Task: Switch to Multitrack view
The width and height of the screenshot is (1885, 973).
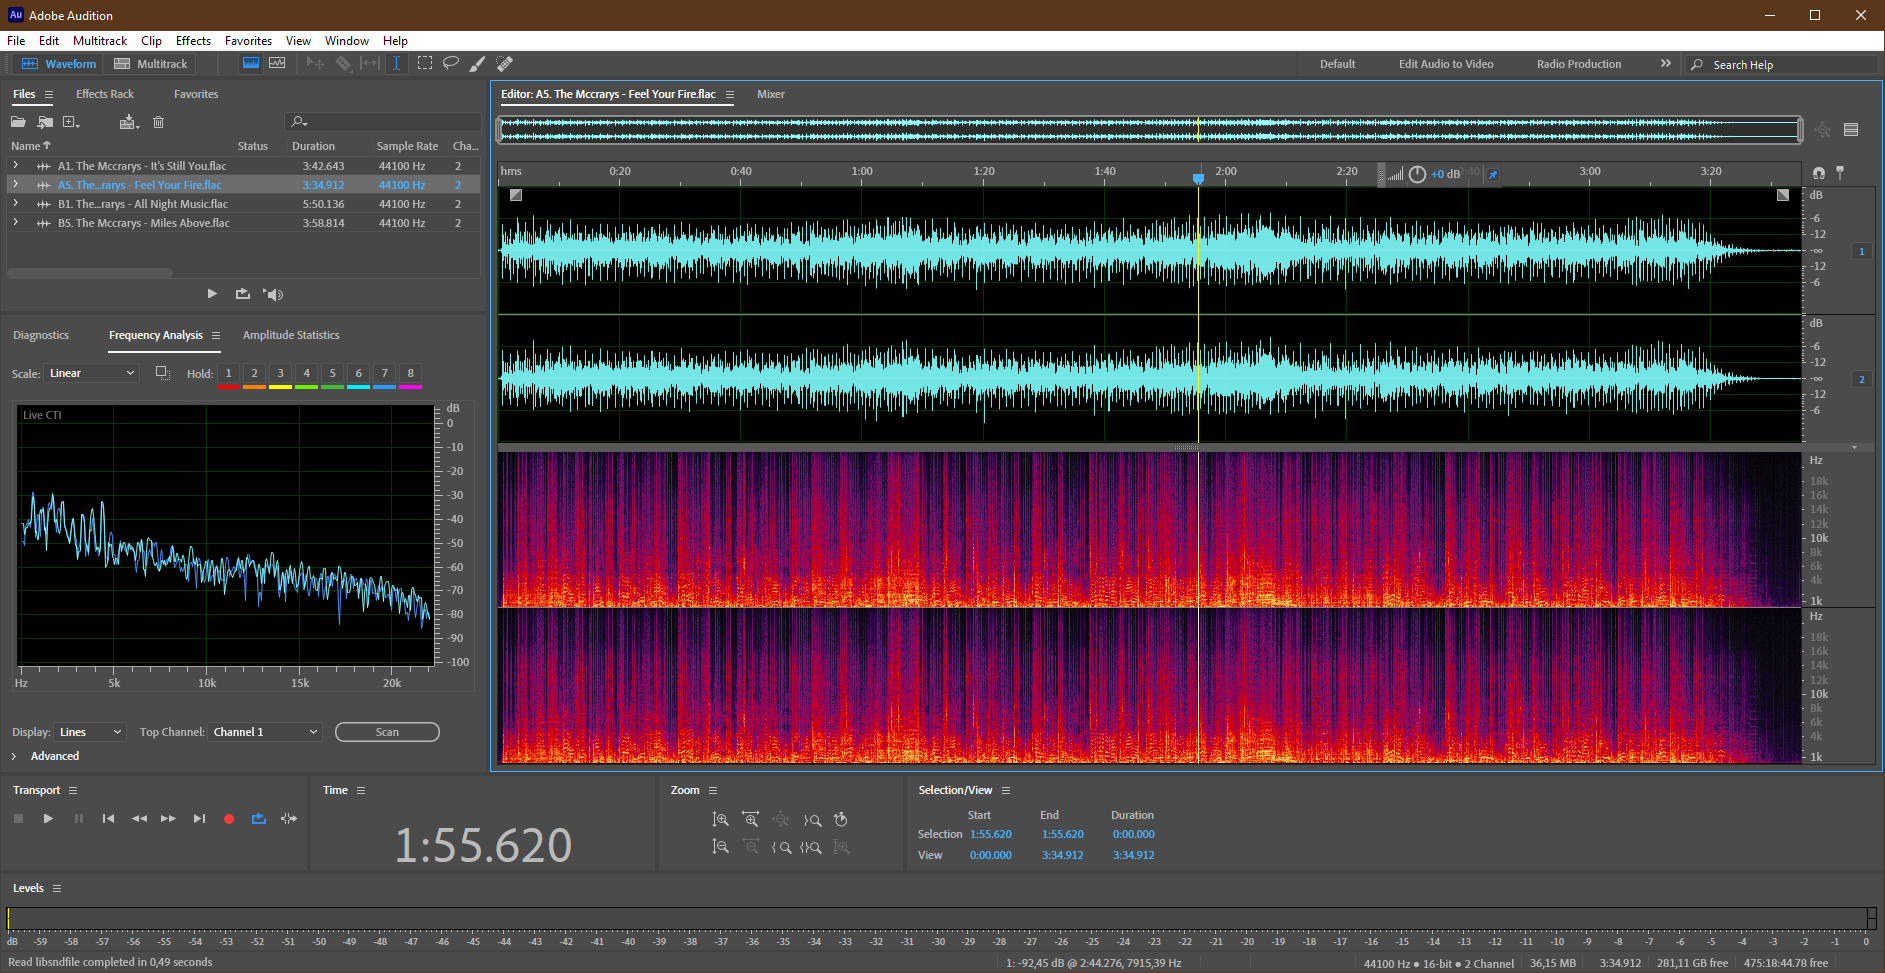Action: [x=151, y=64]
